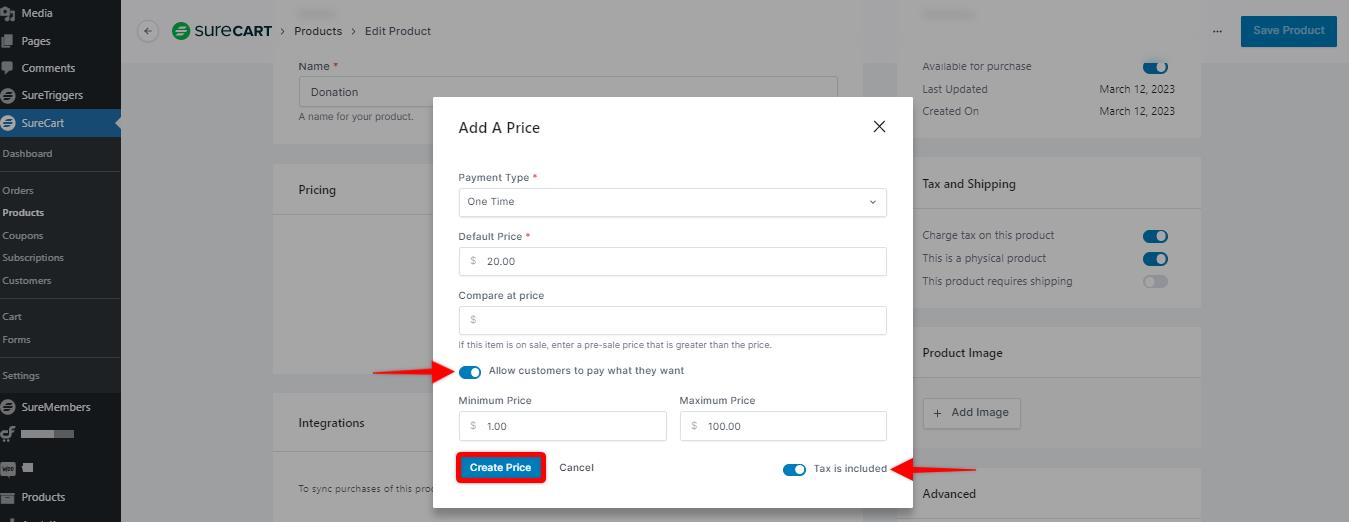
Task: Close the Add A Price dialog
Action: tap(879, 127)
